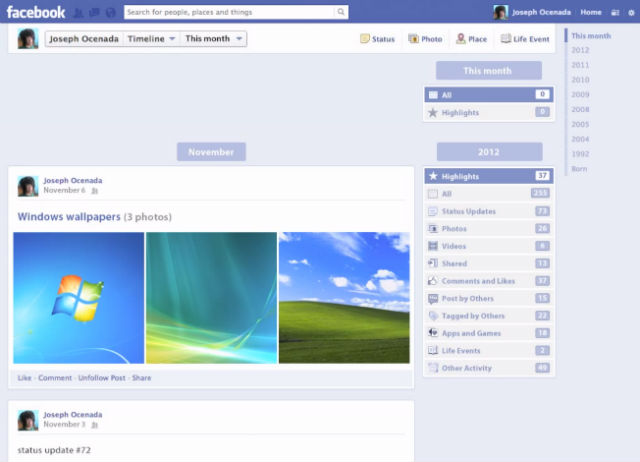Select Status in the composer bar
The image size is (640, 462).
point(377,39)
